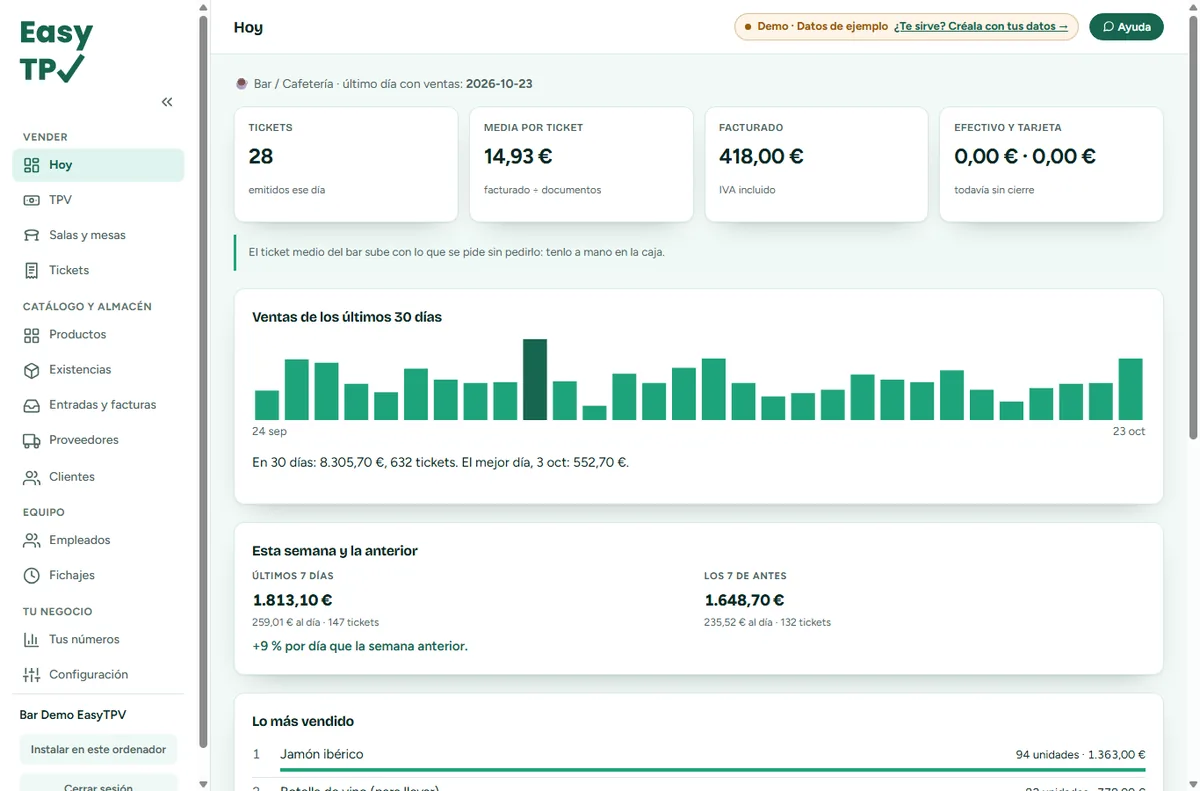Click the Clientes people icon
1200x791 pixels.
32,477
